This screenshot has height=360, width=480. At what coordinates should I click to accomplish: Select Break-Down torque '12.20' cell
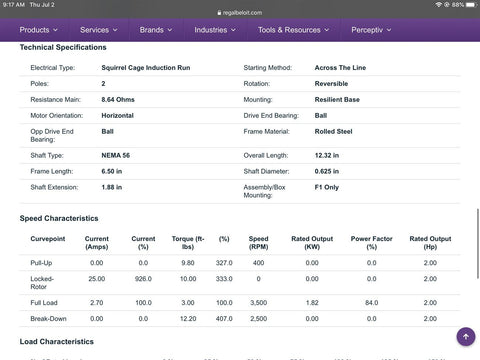pos(188,319)
